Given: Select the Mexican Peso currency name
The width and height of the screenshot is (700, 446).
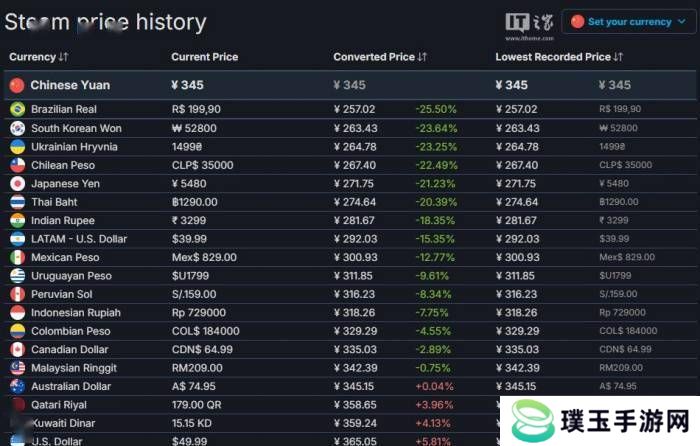Looking at the screenshot, I should click(65, 258).
